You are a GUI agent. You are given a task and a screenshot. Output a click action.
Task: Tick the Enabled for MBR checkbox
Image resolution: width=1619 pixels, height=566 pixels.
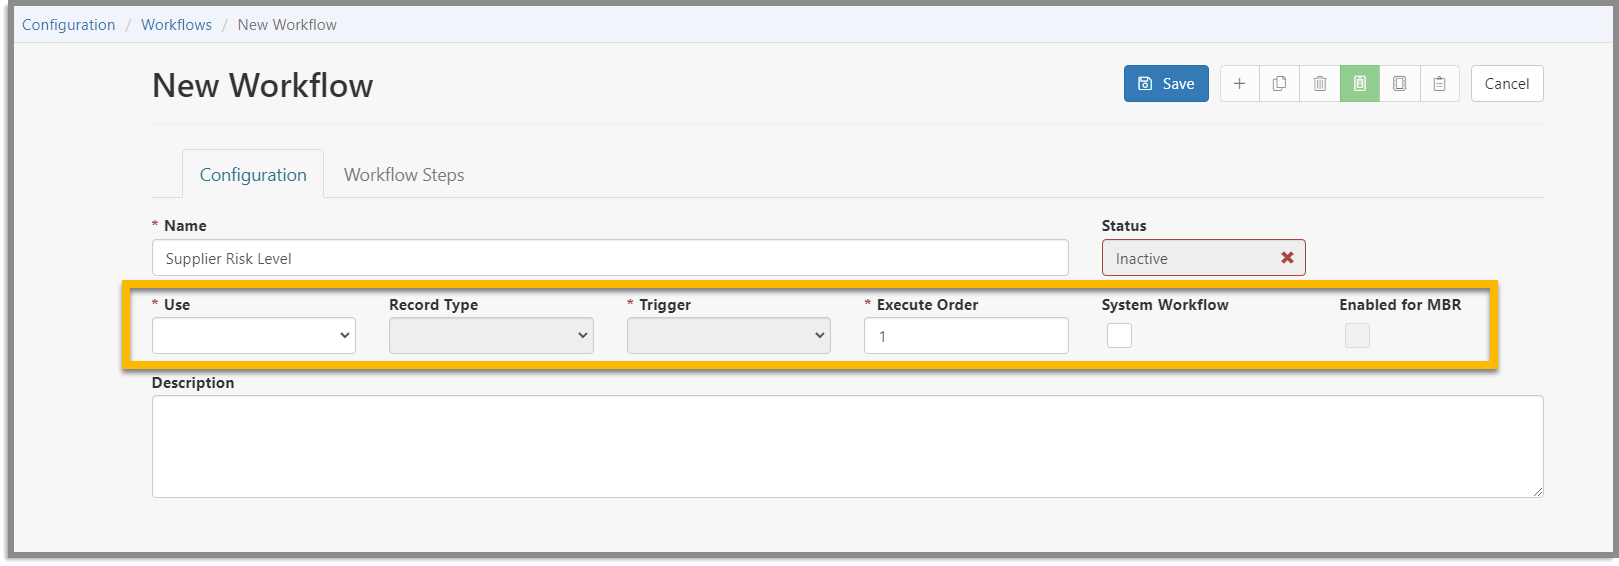tap(1357, 336)
